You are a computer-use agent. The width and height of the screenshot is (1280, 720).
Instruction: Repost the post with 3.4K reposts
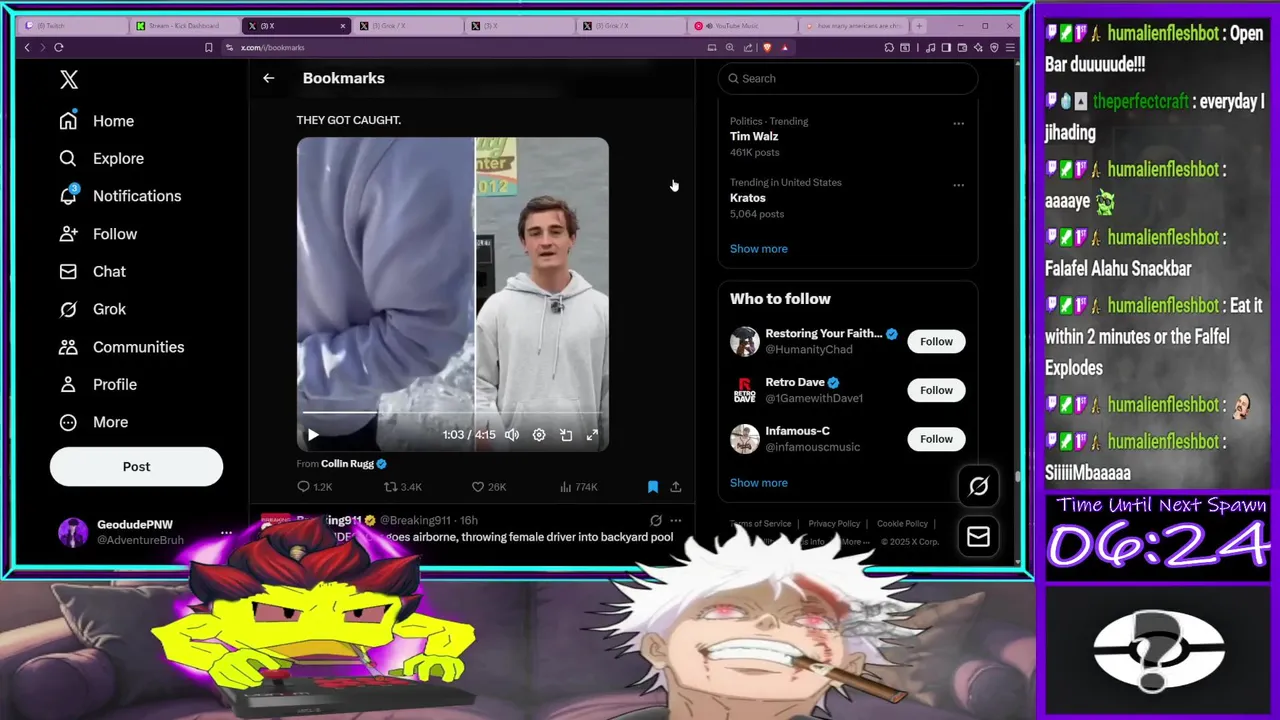pyautogui.click(x=403, y=487)
